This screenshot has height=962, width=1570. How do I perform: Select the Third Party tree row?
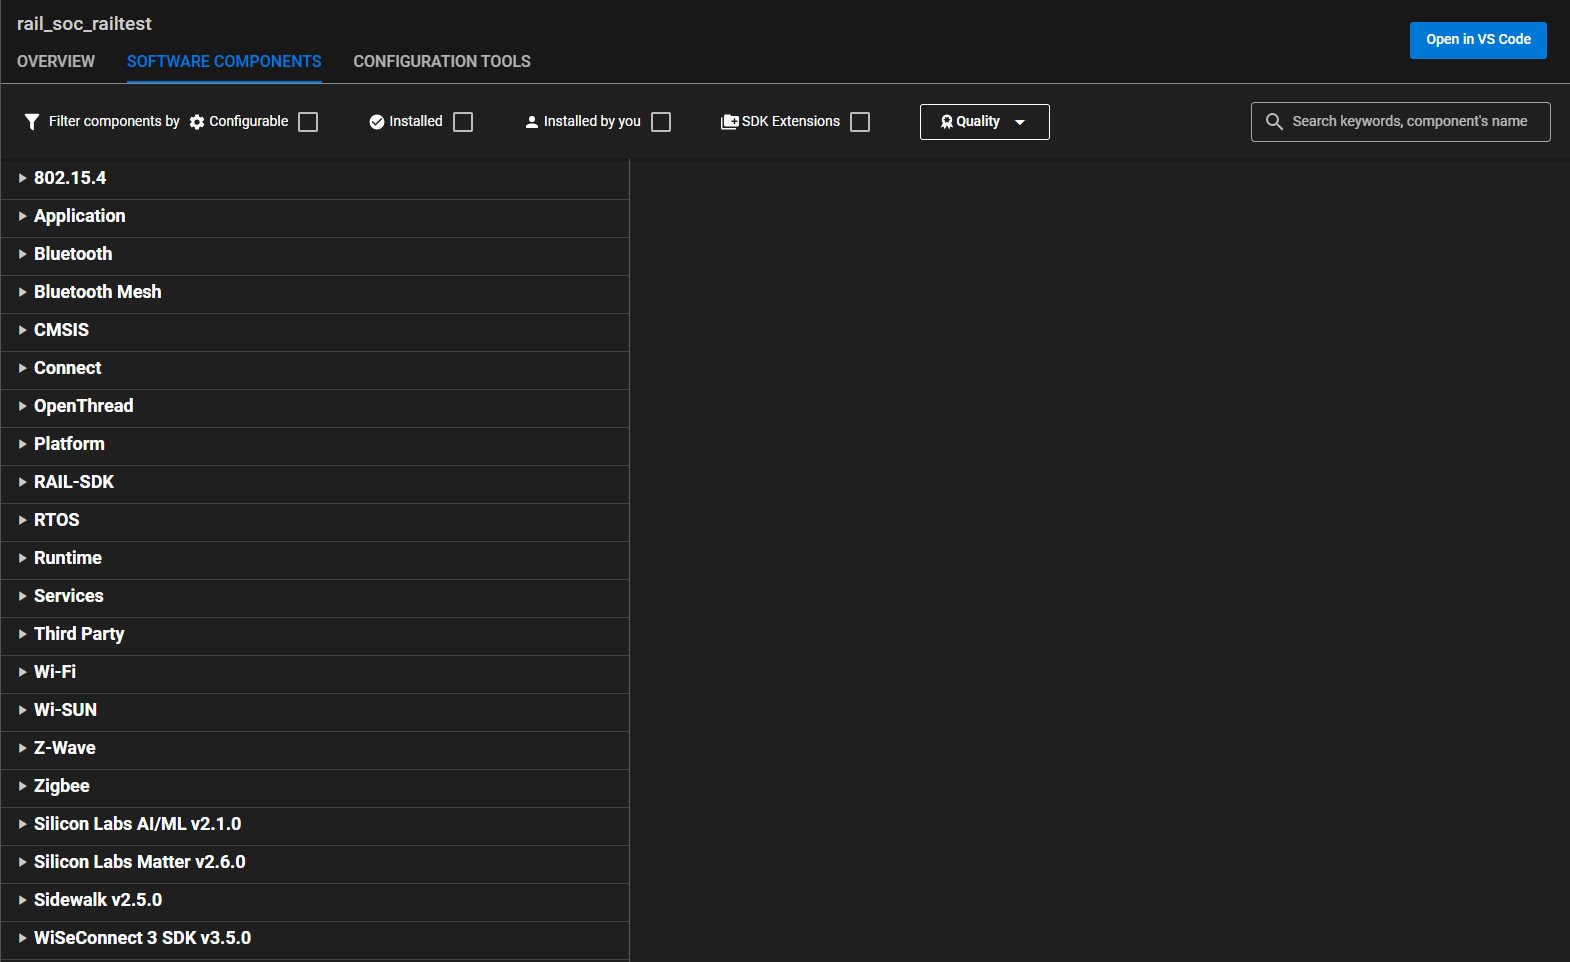[315, 634]
